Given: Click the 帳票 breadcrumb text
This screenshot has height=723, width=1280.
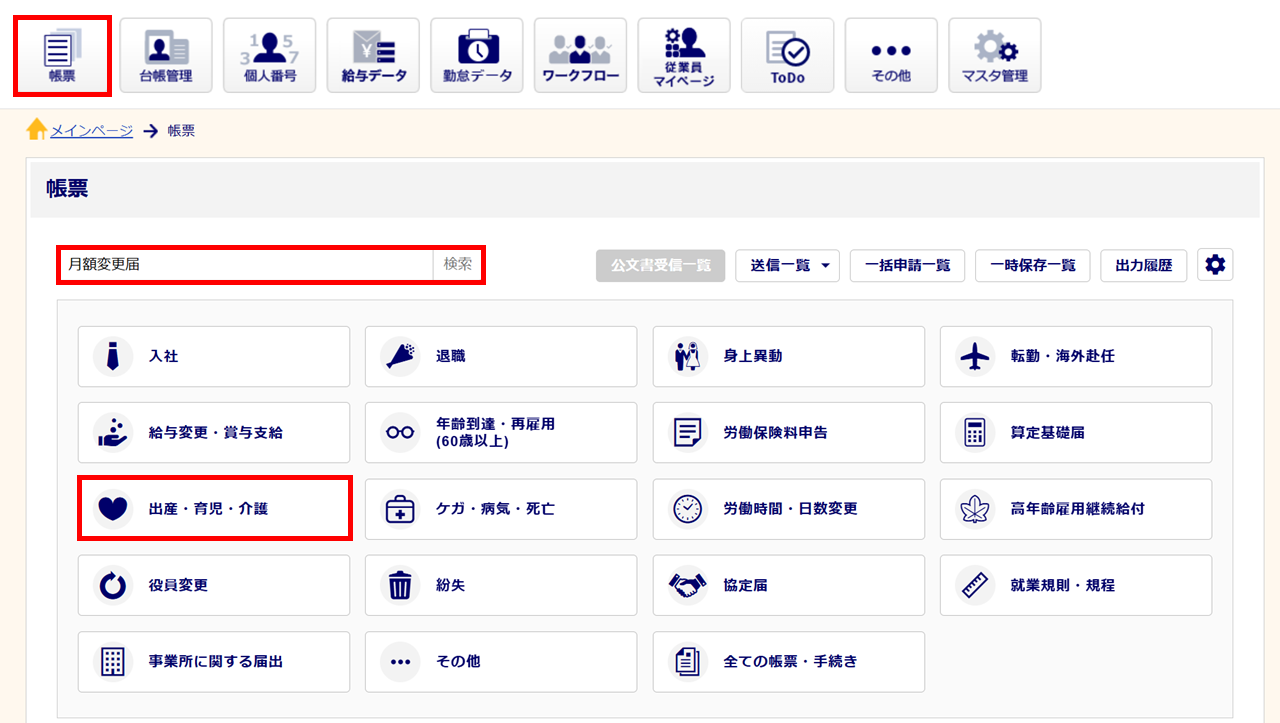Looking at the screenshot, I should 181,130.
